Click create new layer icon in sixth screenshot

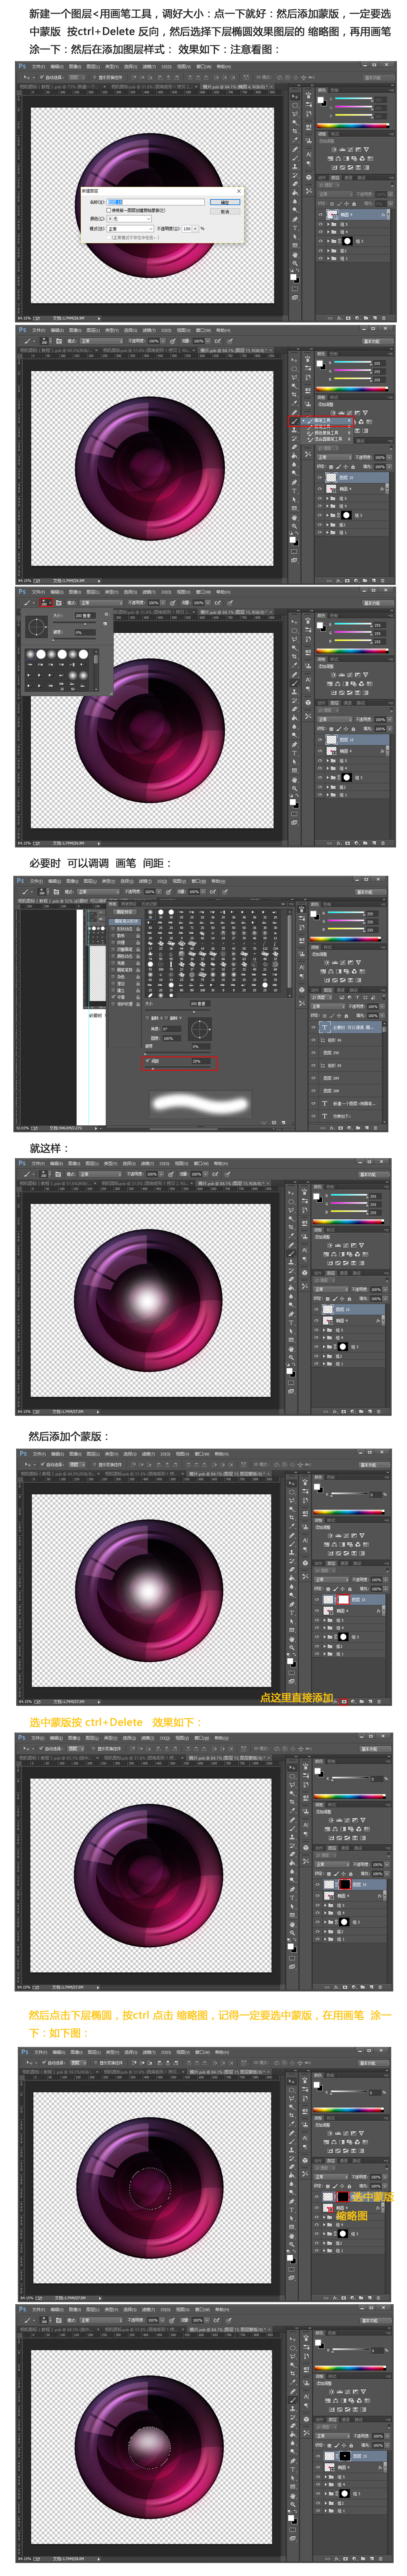point(370,1701)
